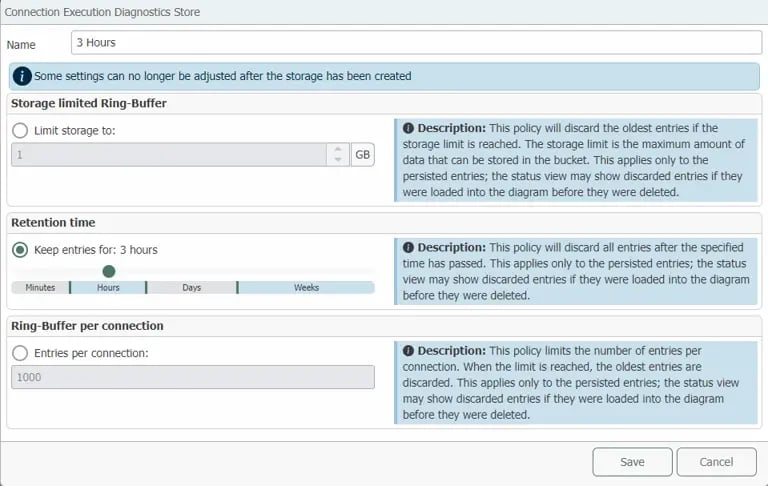Viewport: 768px width, 486px height.
Task: Select the 'Keep entries for' radio button
Action: click(x=20, y=249)
